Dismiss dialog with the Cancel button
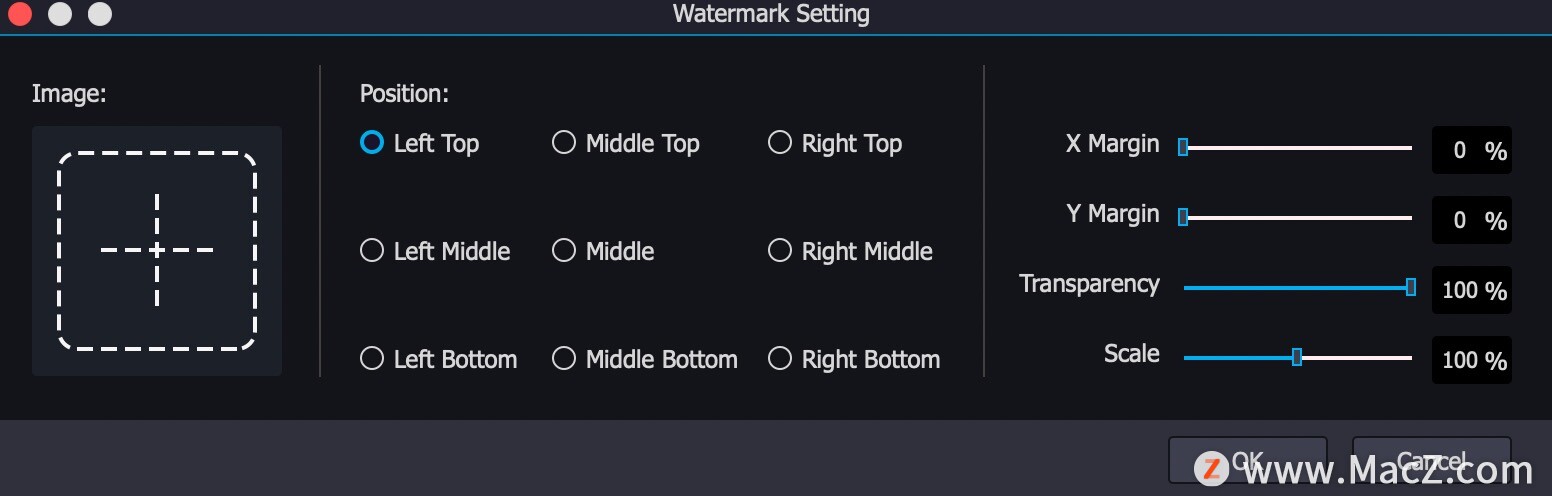The image size is (1552, 496). [x=1431, y=461]
